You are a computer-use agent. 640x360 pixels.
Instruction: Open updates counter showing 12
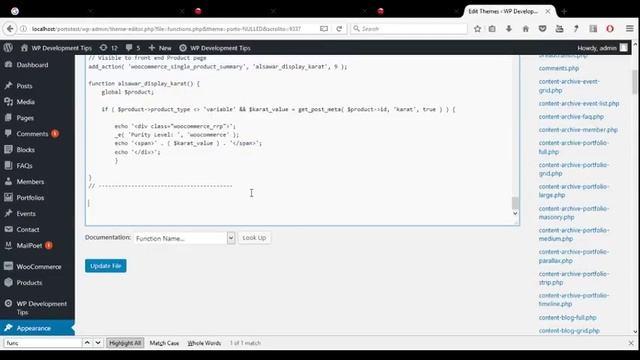click(109, 48)
